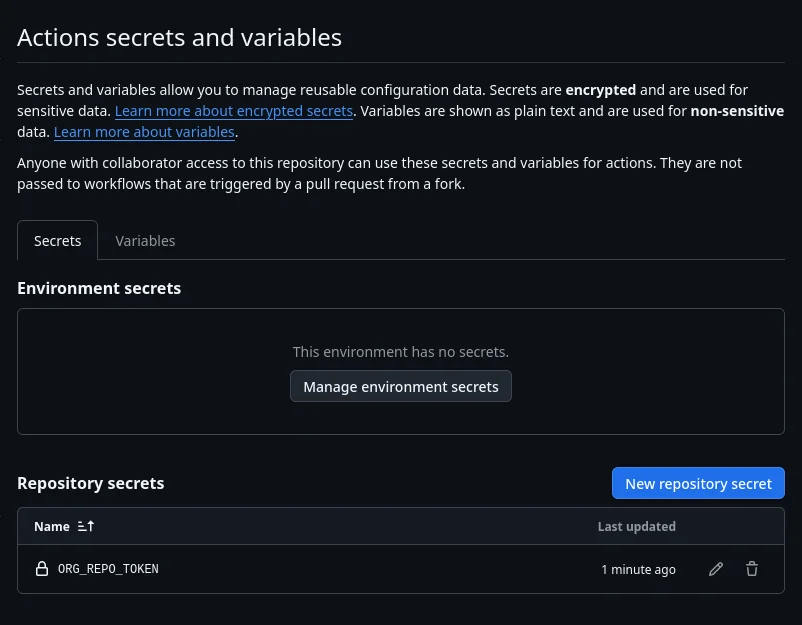This screenshot has width=802, height=625.
Task: Click the Actions secrets and variables title
Action: tap(179, 37)
